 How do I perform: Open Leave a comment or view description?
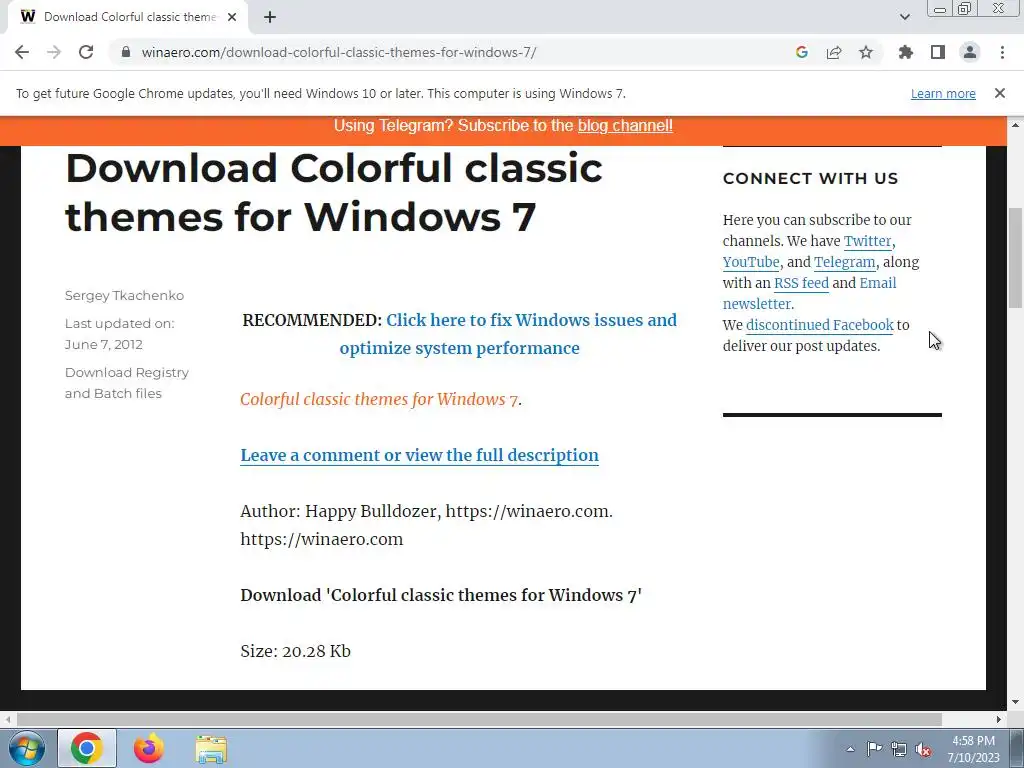coord(419,455)
